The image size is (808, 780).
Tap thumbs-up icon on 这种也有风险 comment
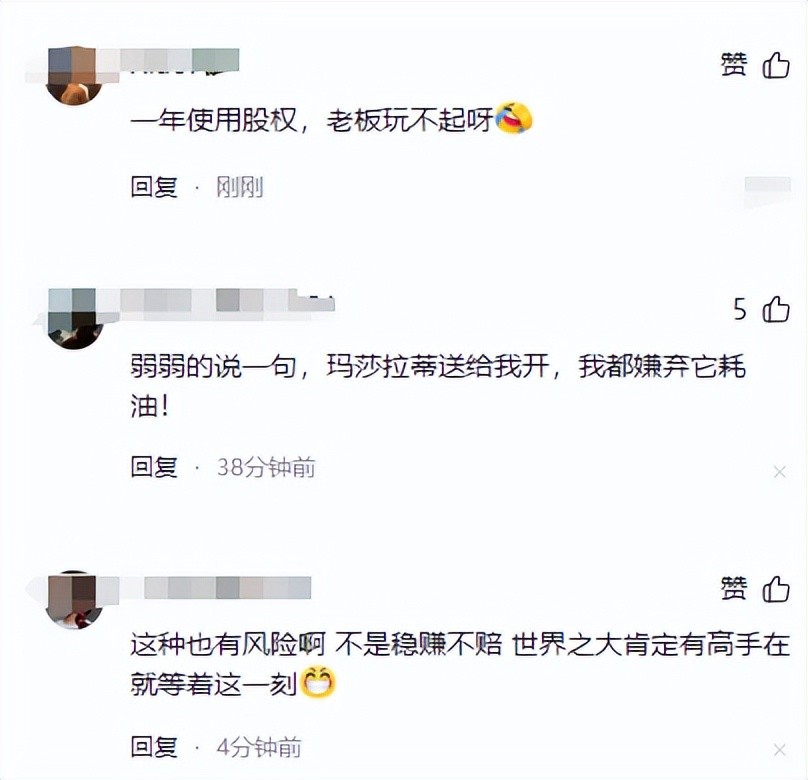point(776,588)
